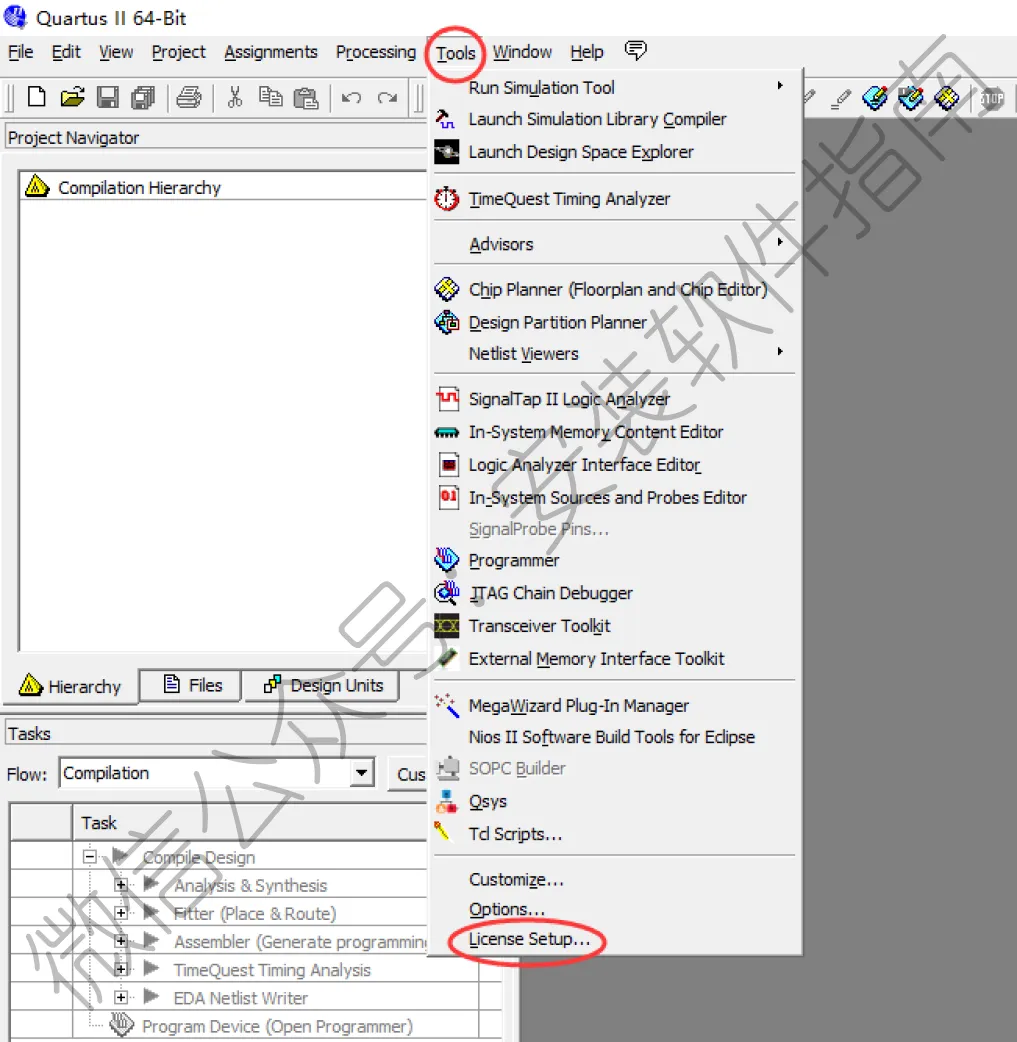
Task: Open the Help menu
Action: (587, 52)
